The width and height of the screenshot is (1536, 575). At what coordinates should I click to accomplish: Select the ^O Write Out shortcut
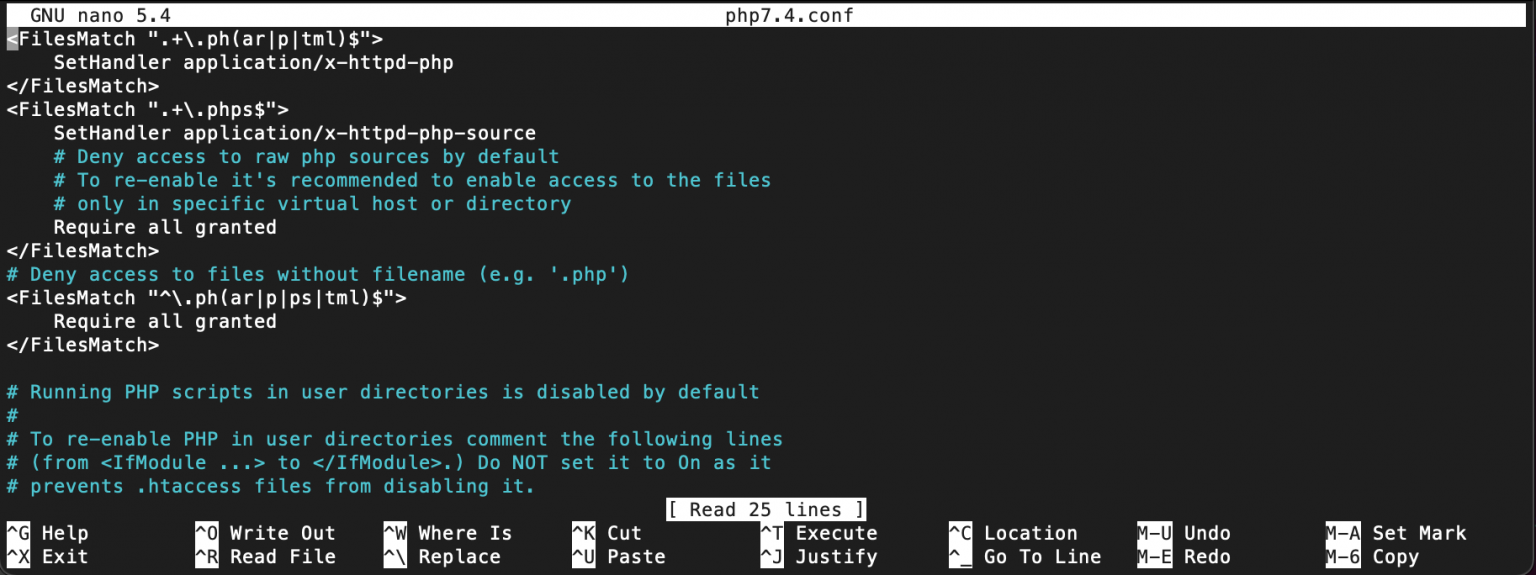[x=265, y=533]
